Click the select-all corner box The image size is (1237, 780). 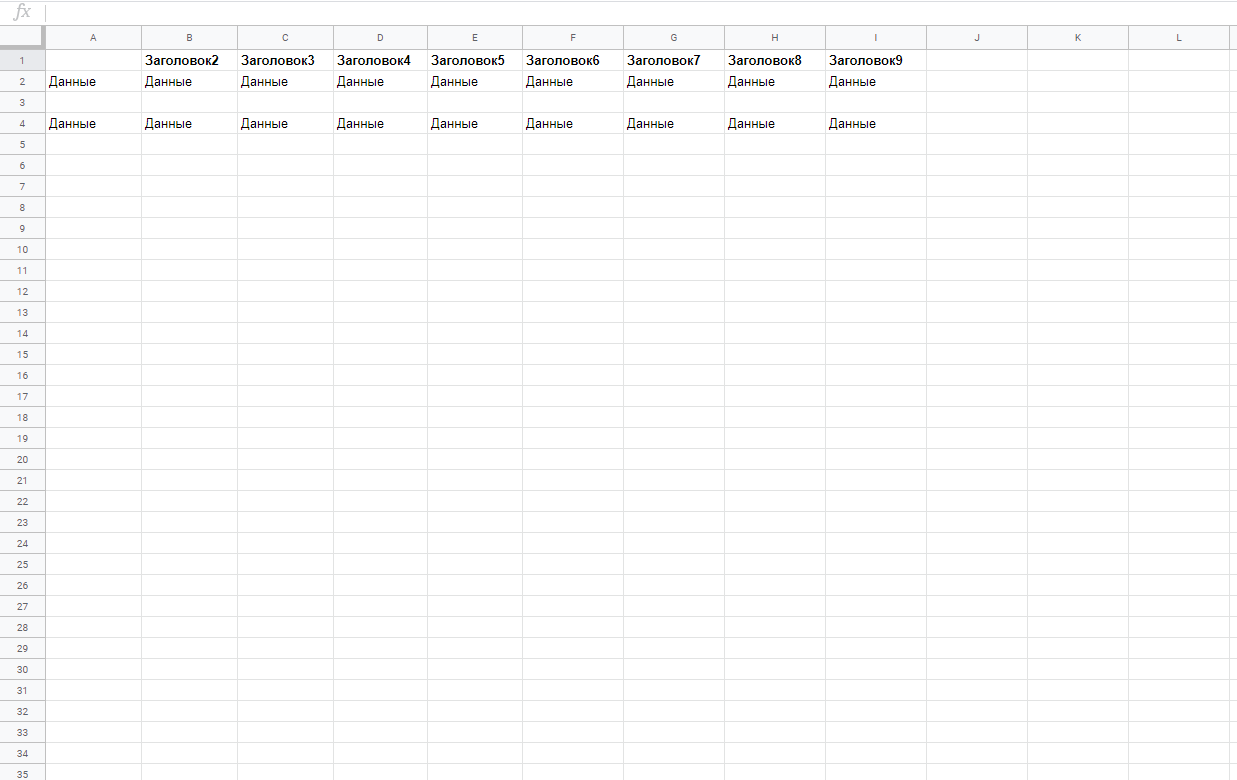(22, 38)
